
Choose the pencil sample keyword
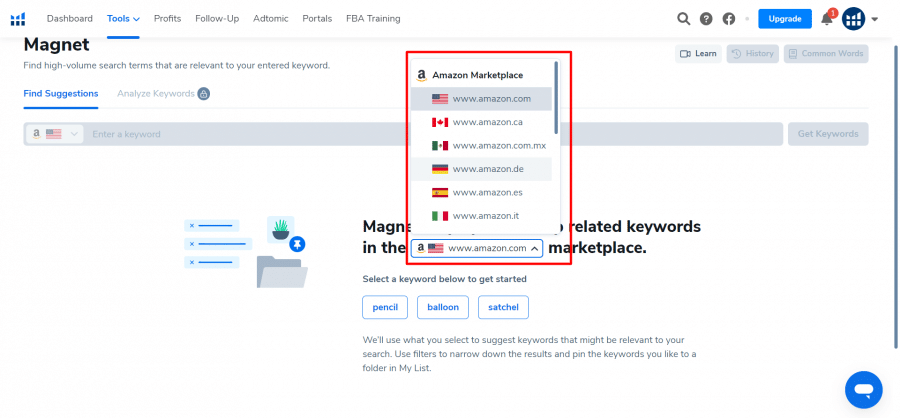(x=385, y=307)
